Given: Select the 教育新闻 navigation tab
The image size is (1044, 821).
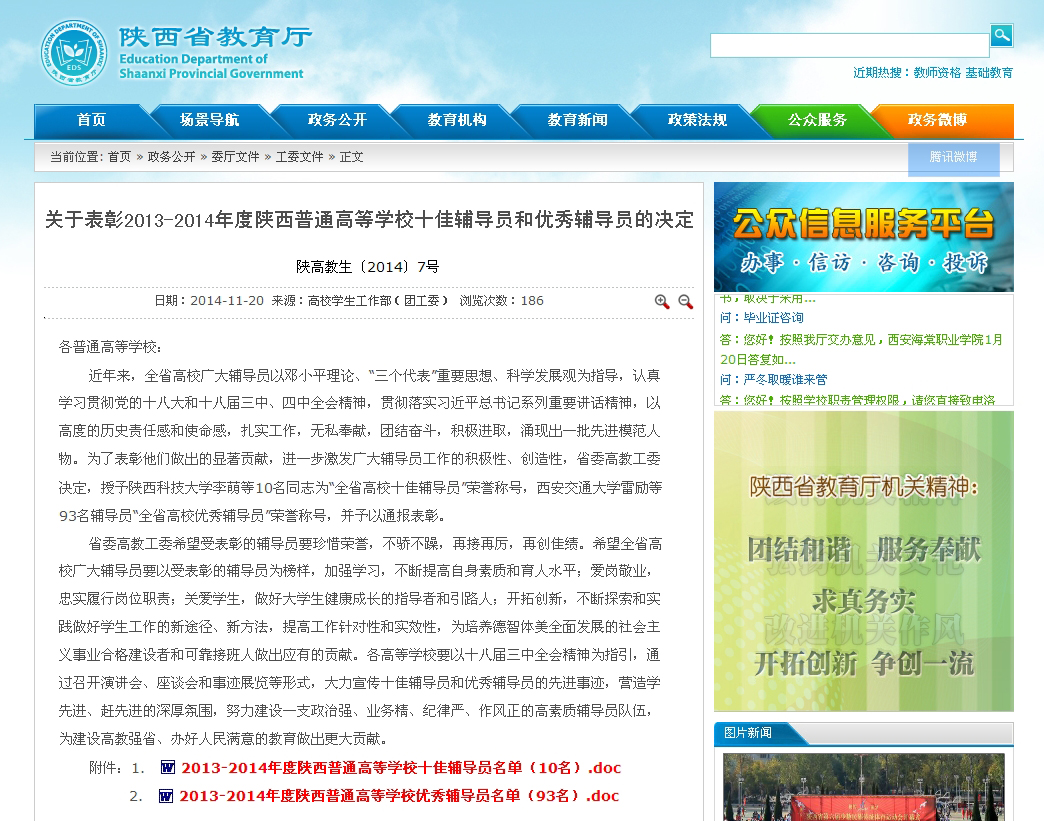Looking at the screenshot, I should pos(577,120).
